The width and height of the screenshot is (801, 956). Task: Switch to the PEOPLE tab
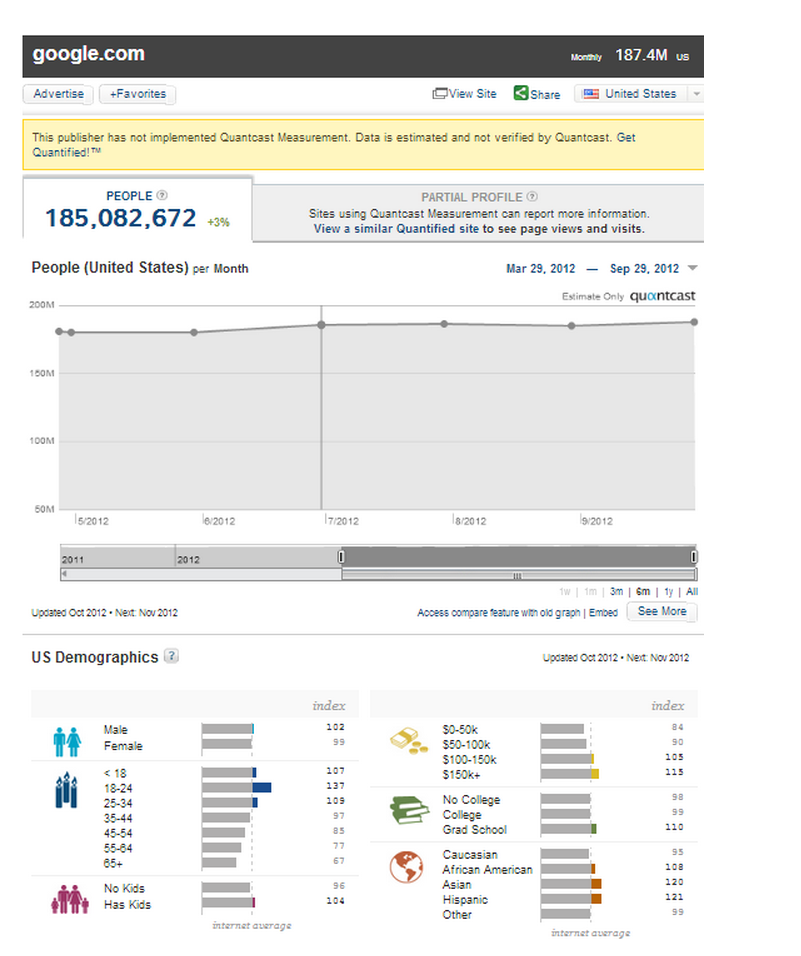pyautogui.click(x=137, y=208)
